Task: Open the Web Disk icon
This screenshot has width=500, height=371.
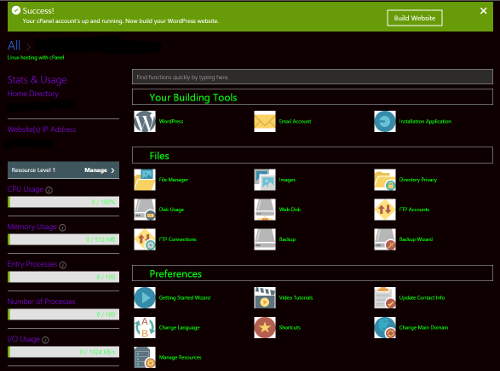Action: point(265,209)
